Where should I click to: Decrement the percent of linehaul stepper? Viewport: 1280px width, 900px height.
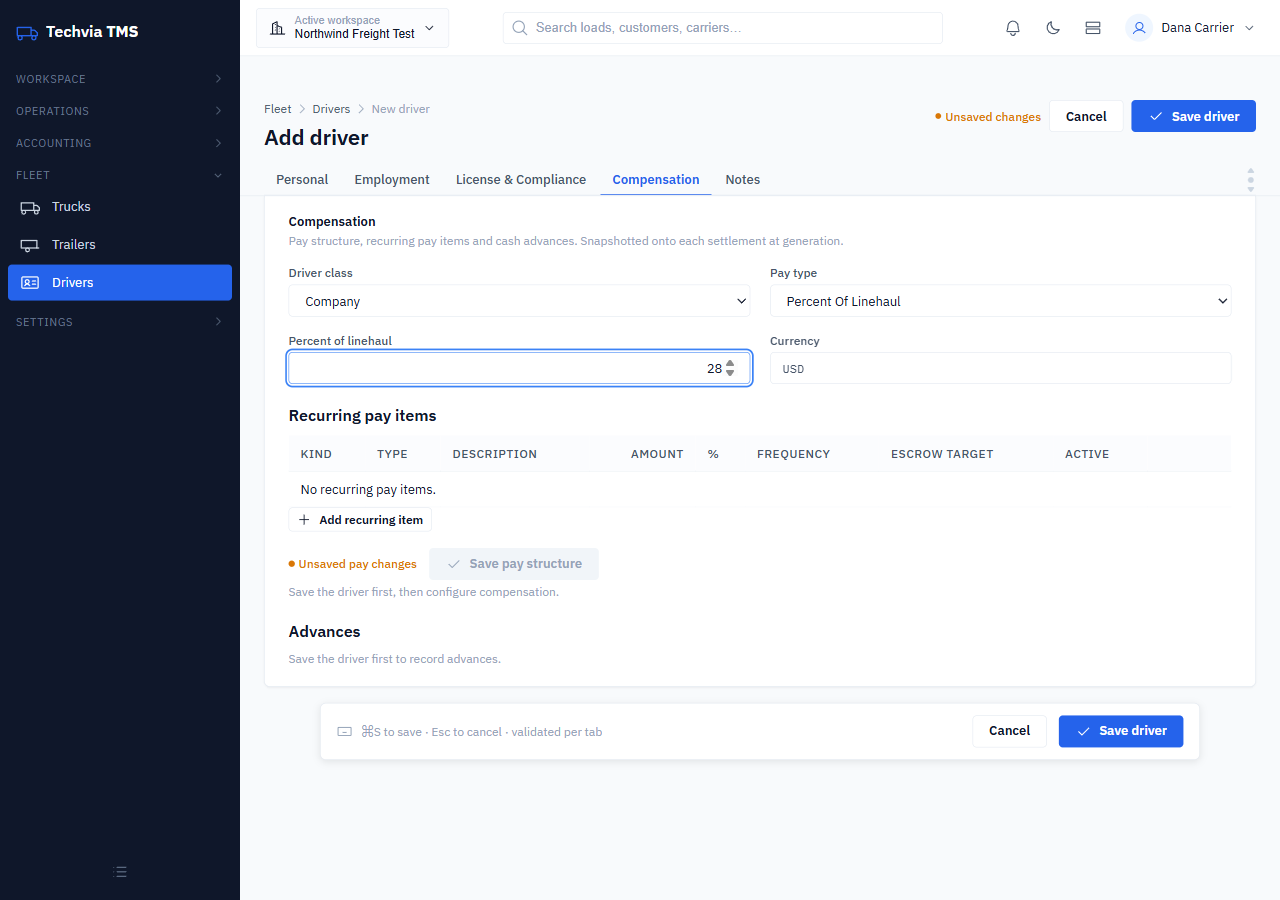[x=730, y=373]
